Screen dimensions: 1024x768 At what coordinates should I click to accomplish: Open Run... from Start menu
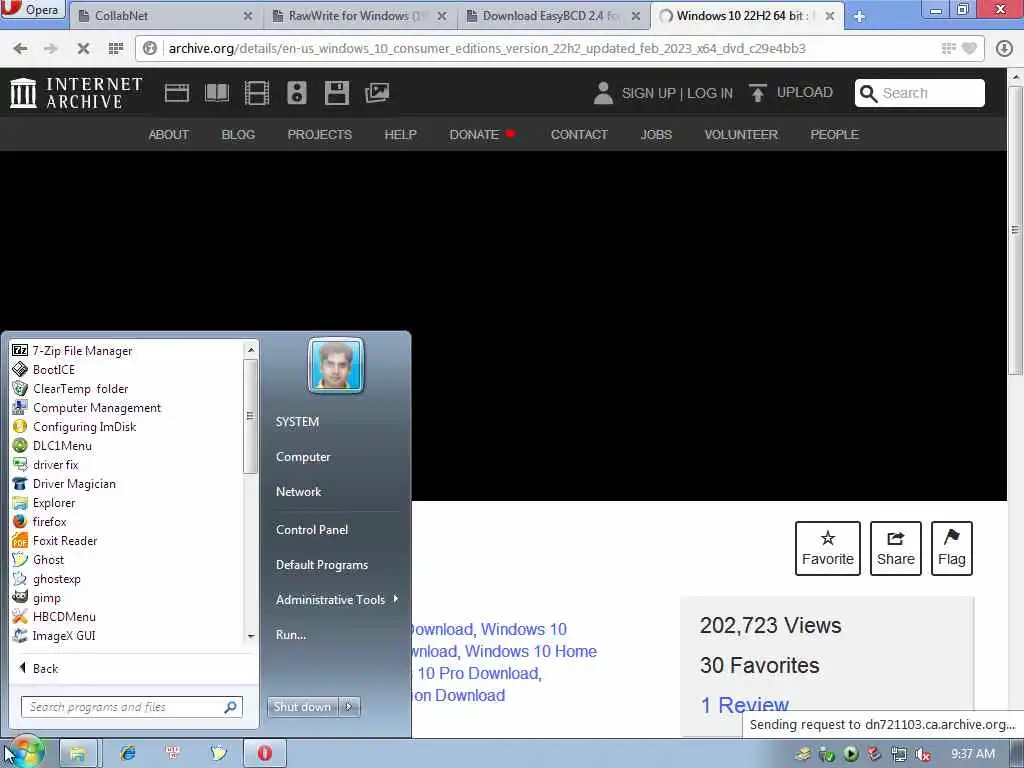pos(291,635)
